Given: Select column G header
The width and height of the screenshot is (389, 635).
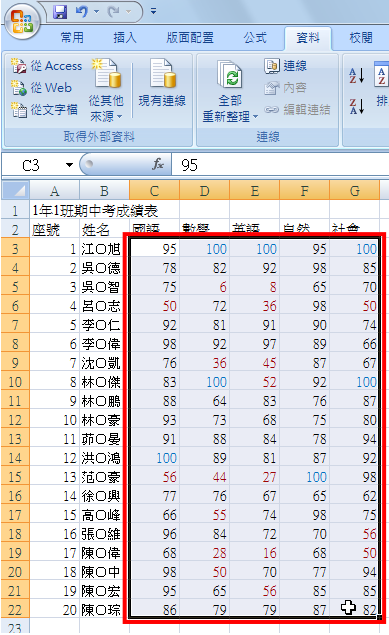Looking at the screenshot, I should (x=355, y=190).
